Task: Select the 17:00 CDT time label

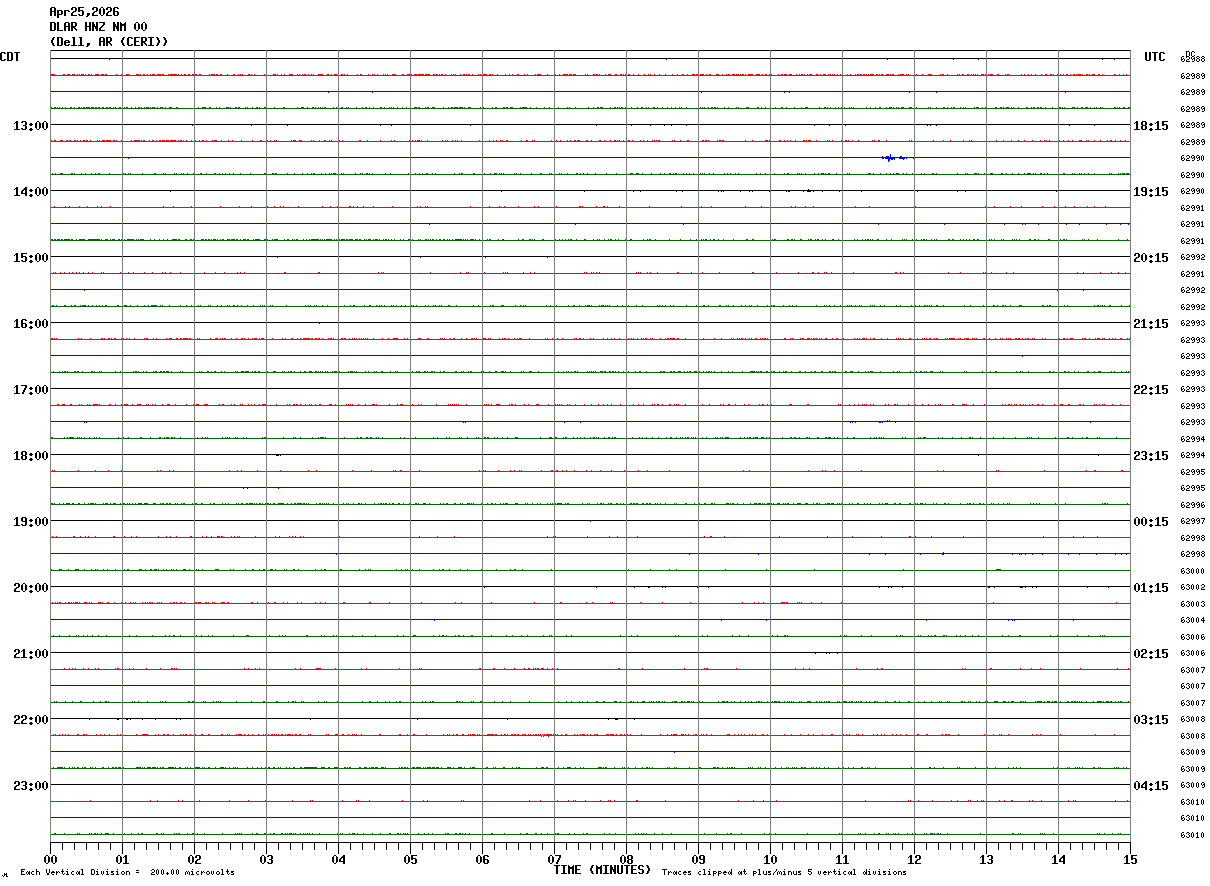Action: [31, 389]
